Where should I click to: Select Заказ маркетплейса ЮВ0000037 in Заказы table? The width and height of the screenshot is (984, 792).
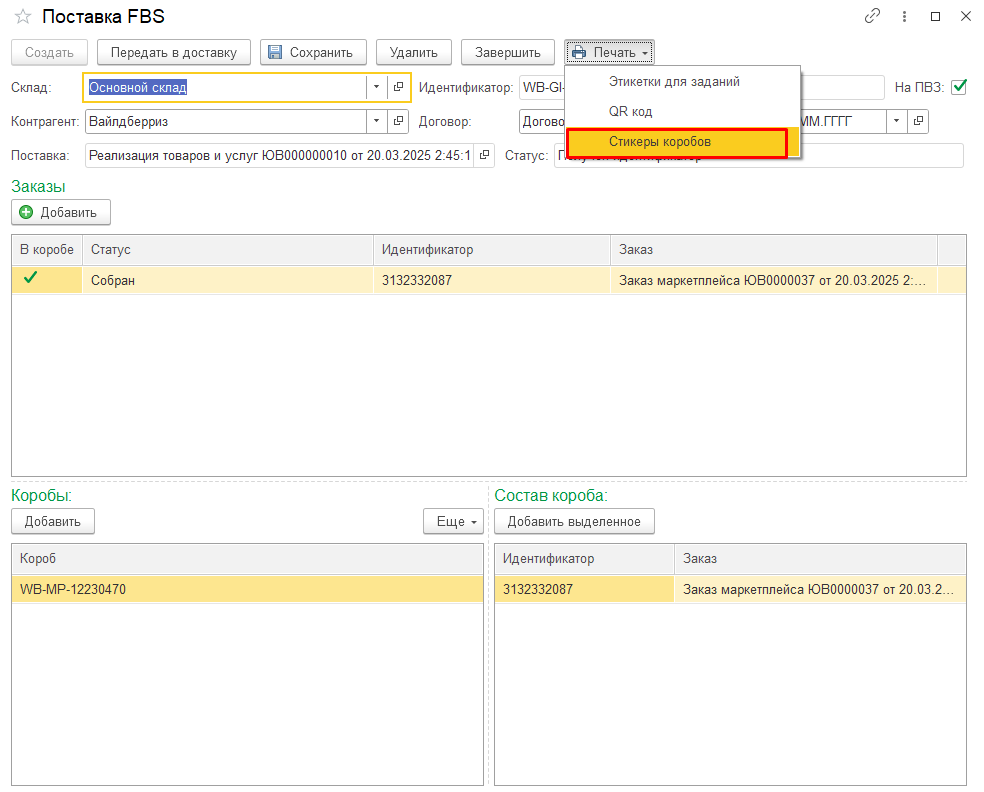coord(774,281)
